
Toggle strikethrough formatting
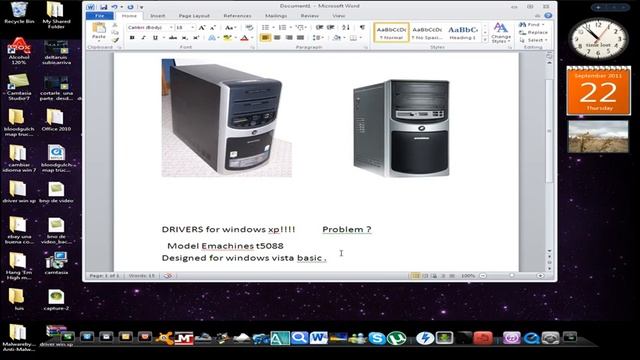click(173, 38)
